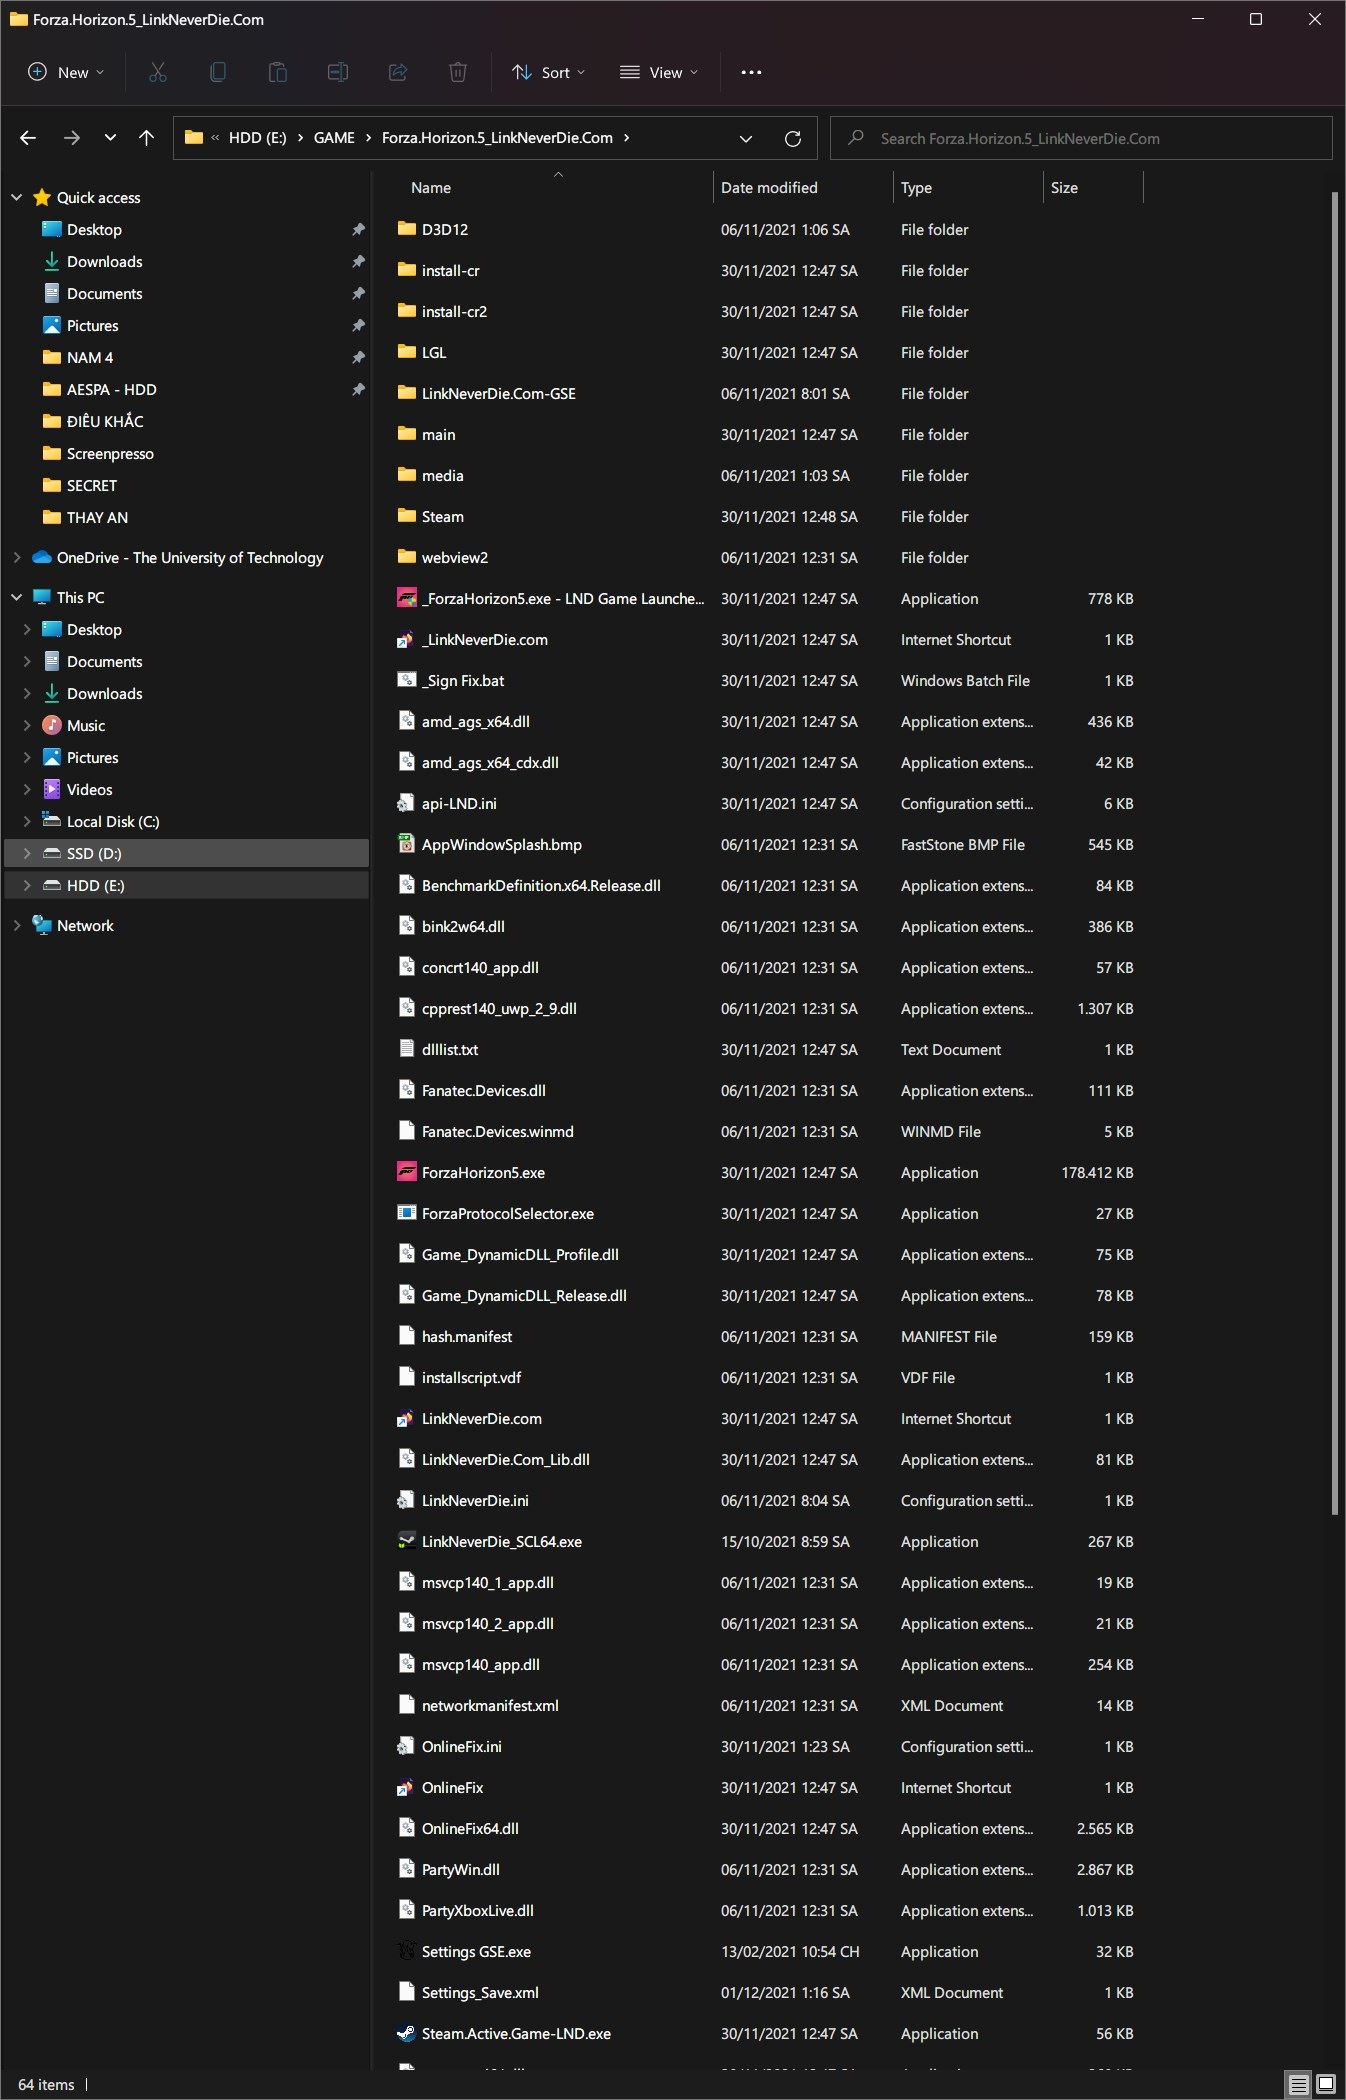Click the Share icon in toolbar
1346x2100 pixels.
click(397, 72)
